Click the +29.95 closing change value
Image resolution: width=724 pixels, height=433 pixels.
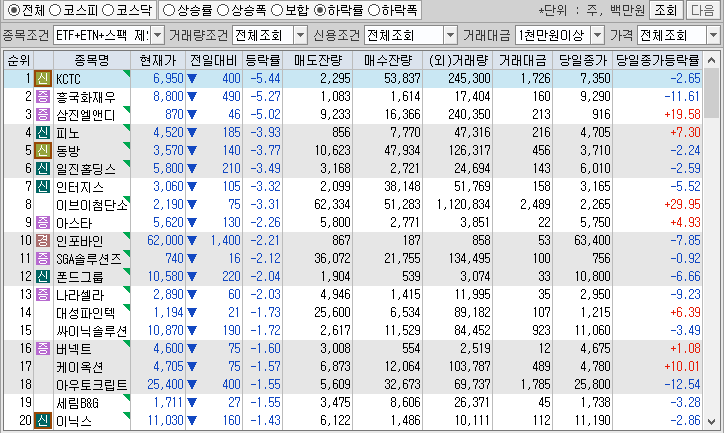(682, 204)
